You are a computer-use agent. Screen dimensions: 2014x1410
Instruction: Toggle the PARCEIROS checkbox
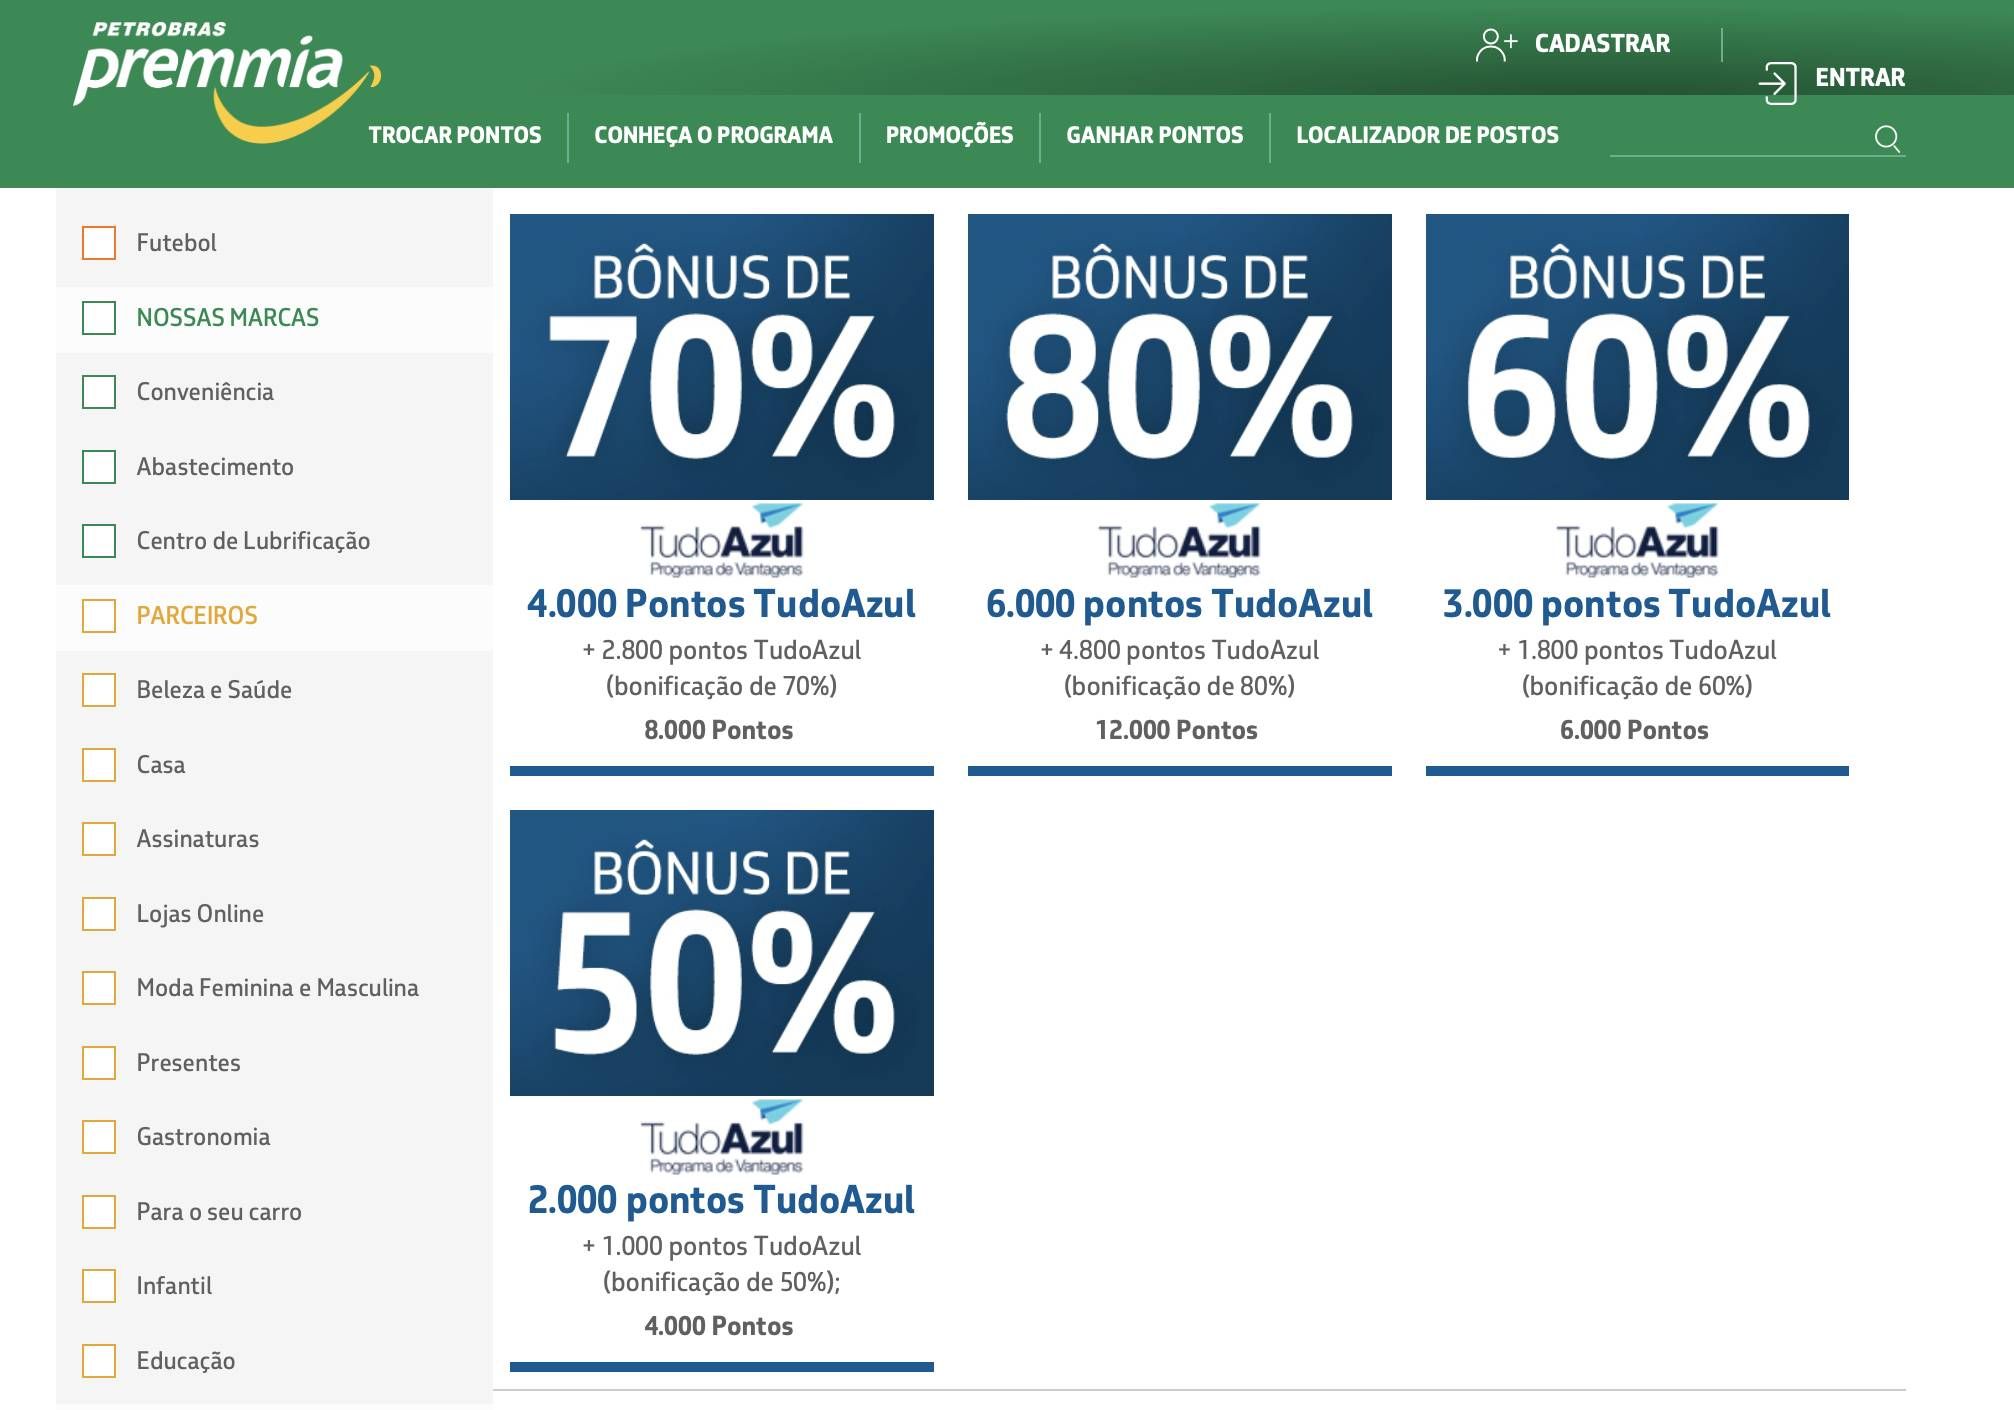pyautogui.click(x=99, y=616)
